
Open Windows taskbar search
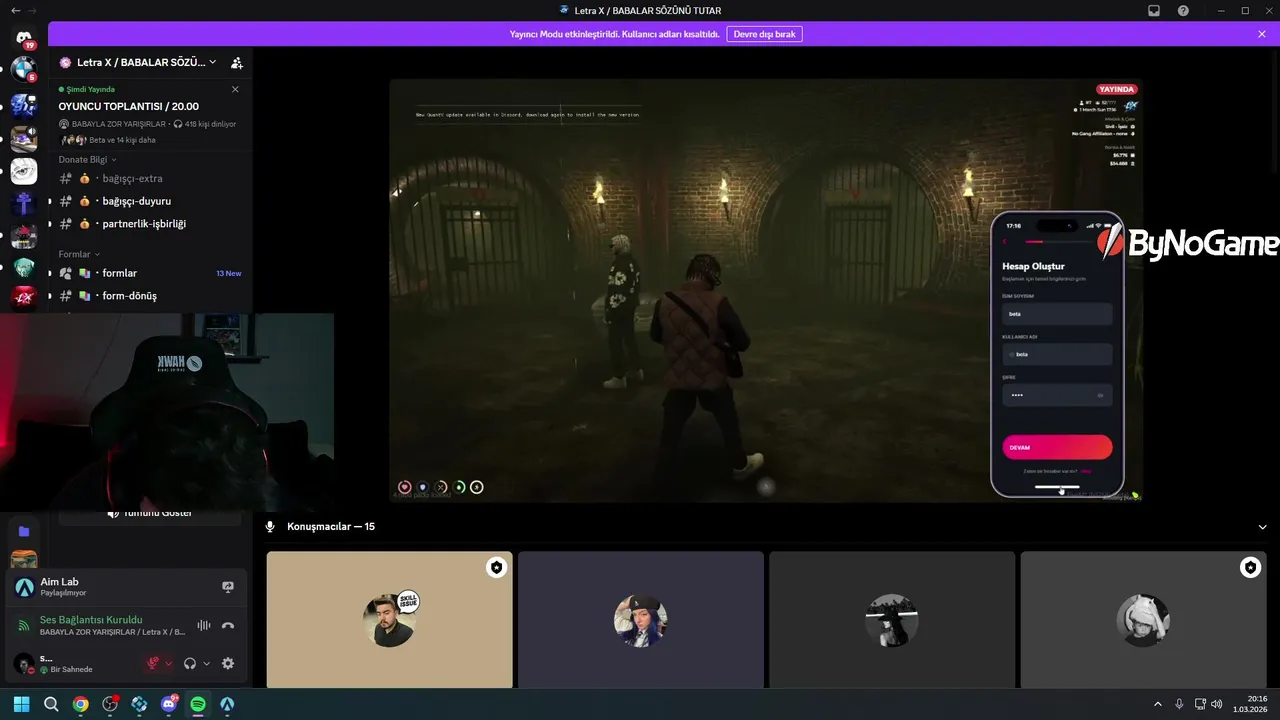pos(51,704)
